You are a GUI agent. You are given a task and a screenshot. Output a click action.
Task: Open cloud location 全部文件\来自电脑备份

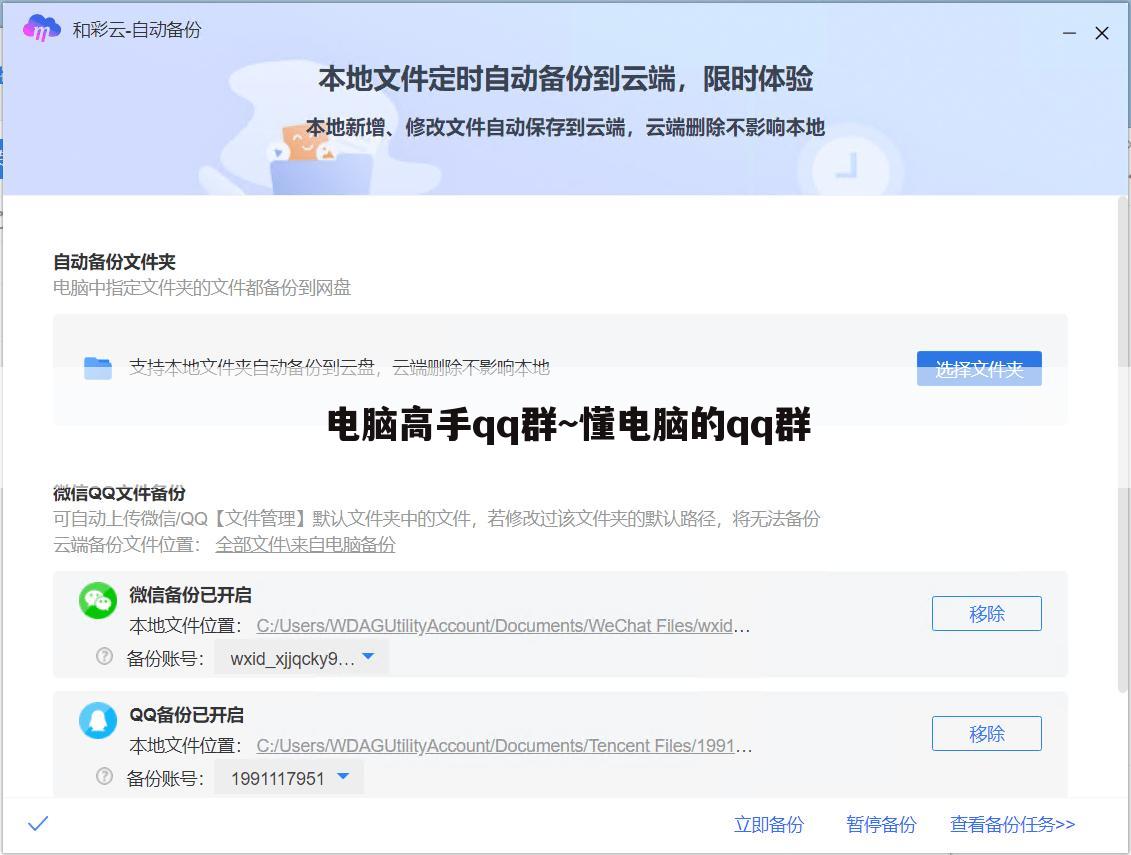[305, 544]
